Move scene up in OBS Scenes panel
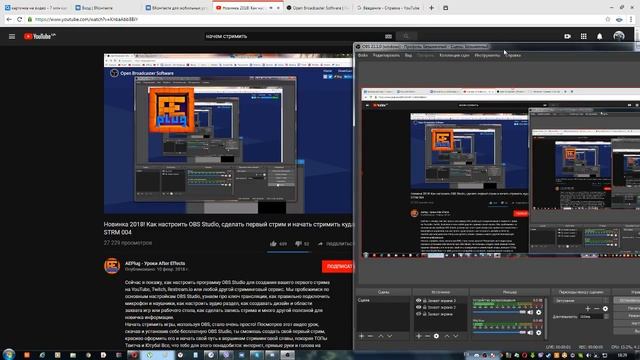 click(x=381, y=336)
